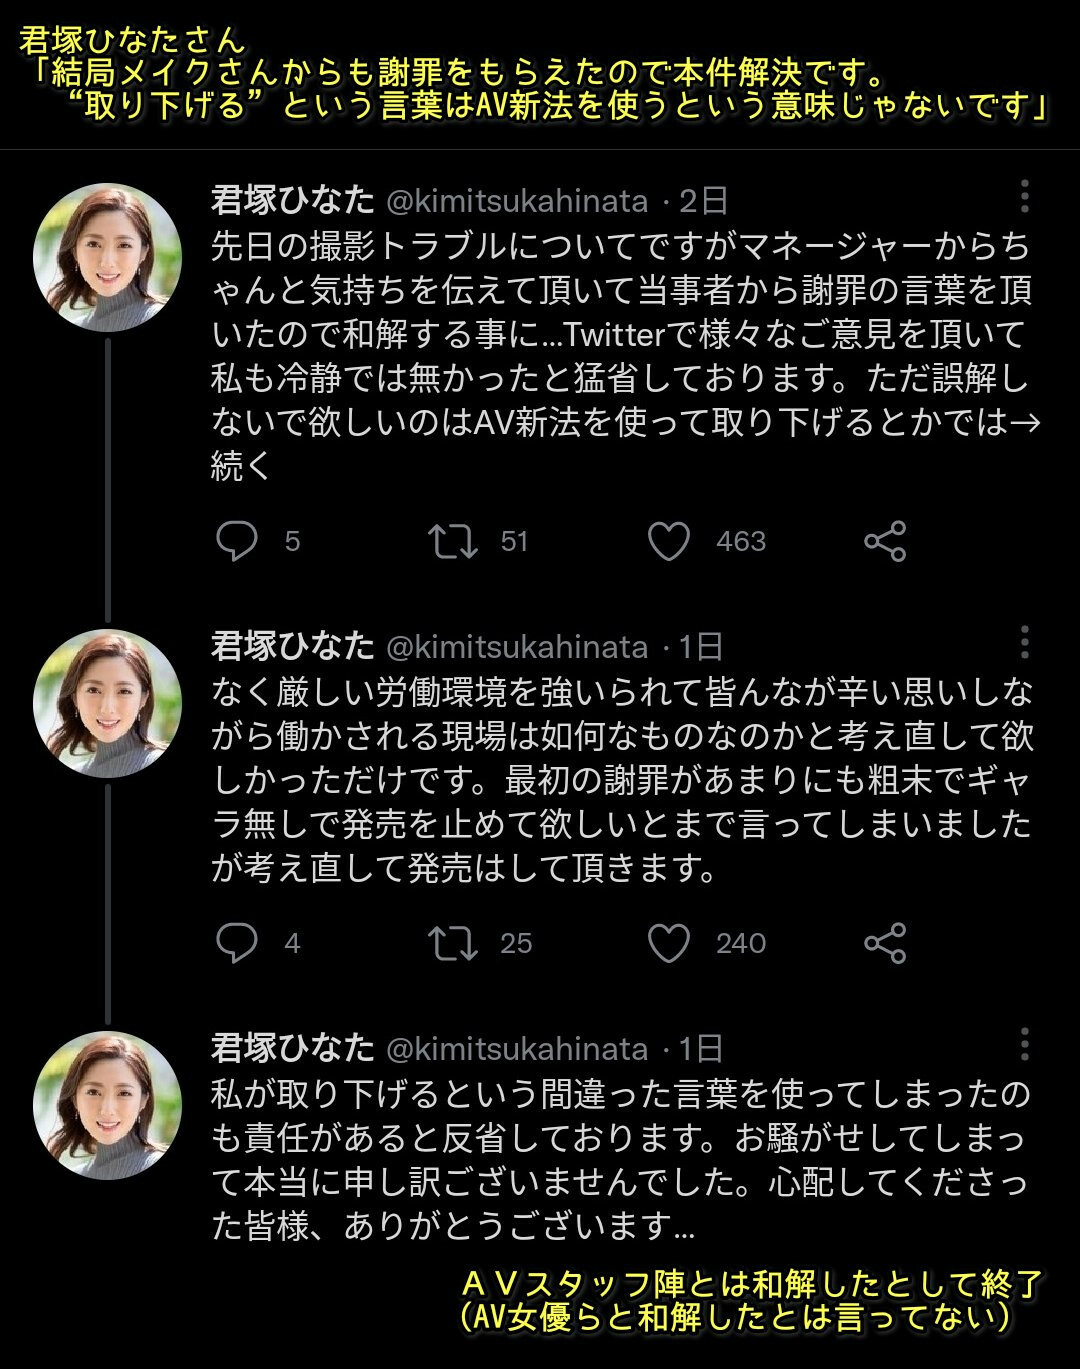Open profile picture of the first tweet
Screen dimensions: 1080x1369
tap(107, 257)
